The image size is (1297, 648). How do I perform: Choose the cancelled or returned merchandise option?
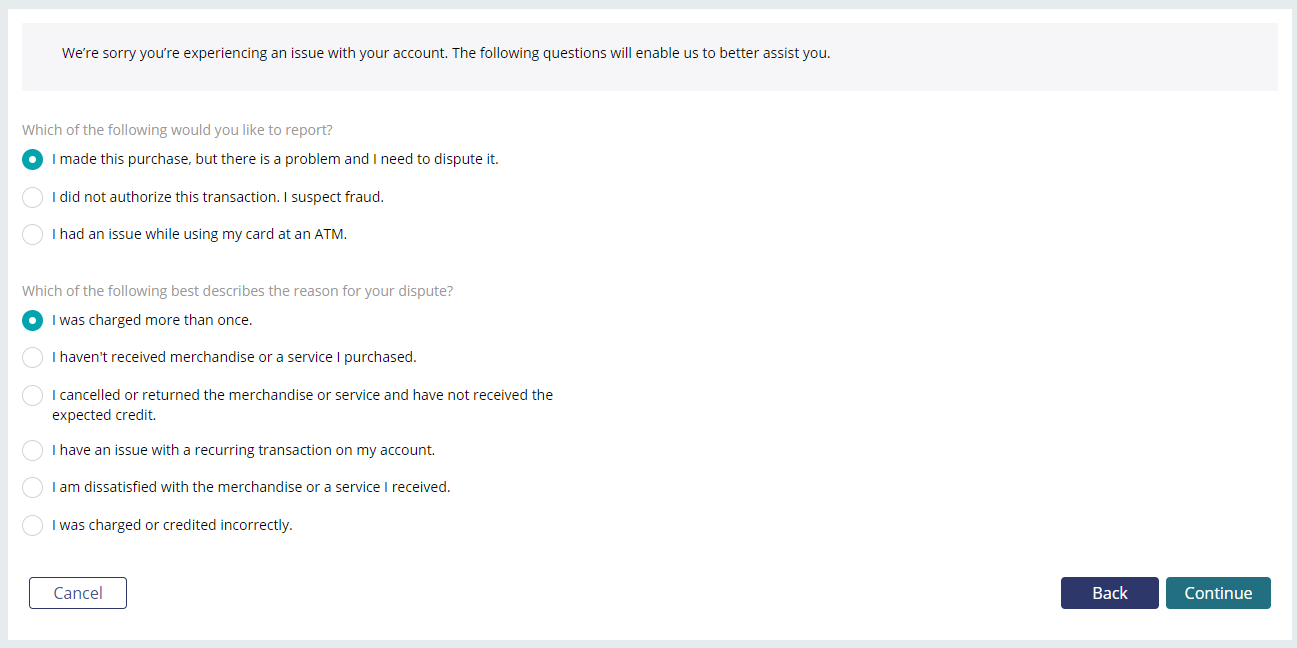[32, 395]
